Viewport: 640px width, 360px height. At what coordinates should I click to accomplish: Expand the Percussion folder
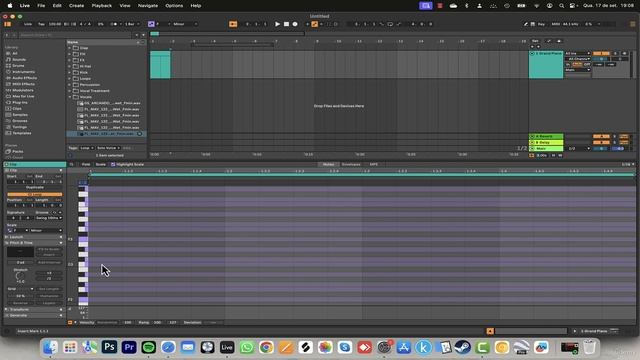[x=69, y=84]
